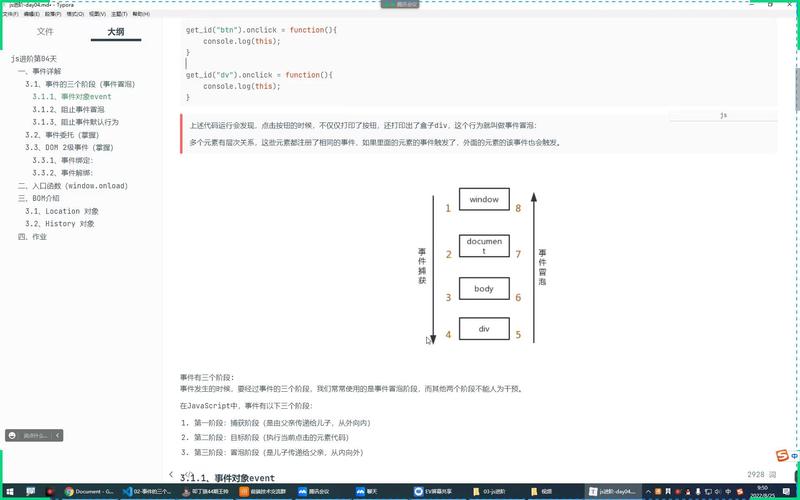Click the vertical scrollbar on right edge
800x500 pixels.
796,89
